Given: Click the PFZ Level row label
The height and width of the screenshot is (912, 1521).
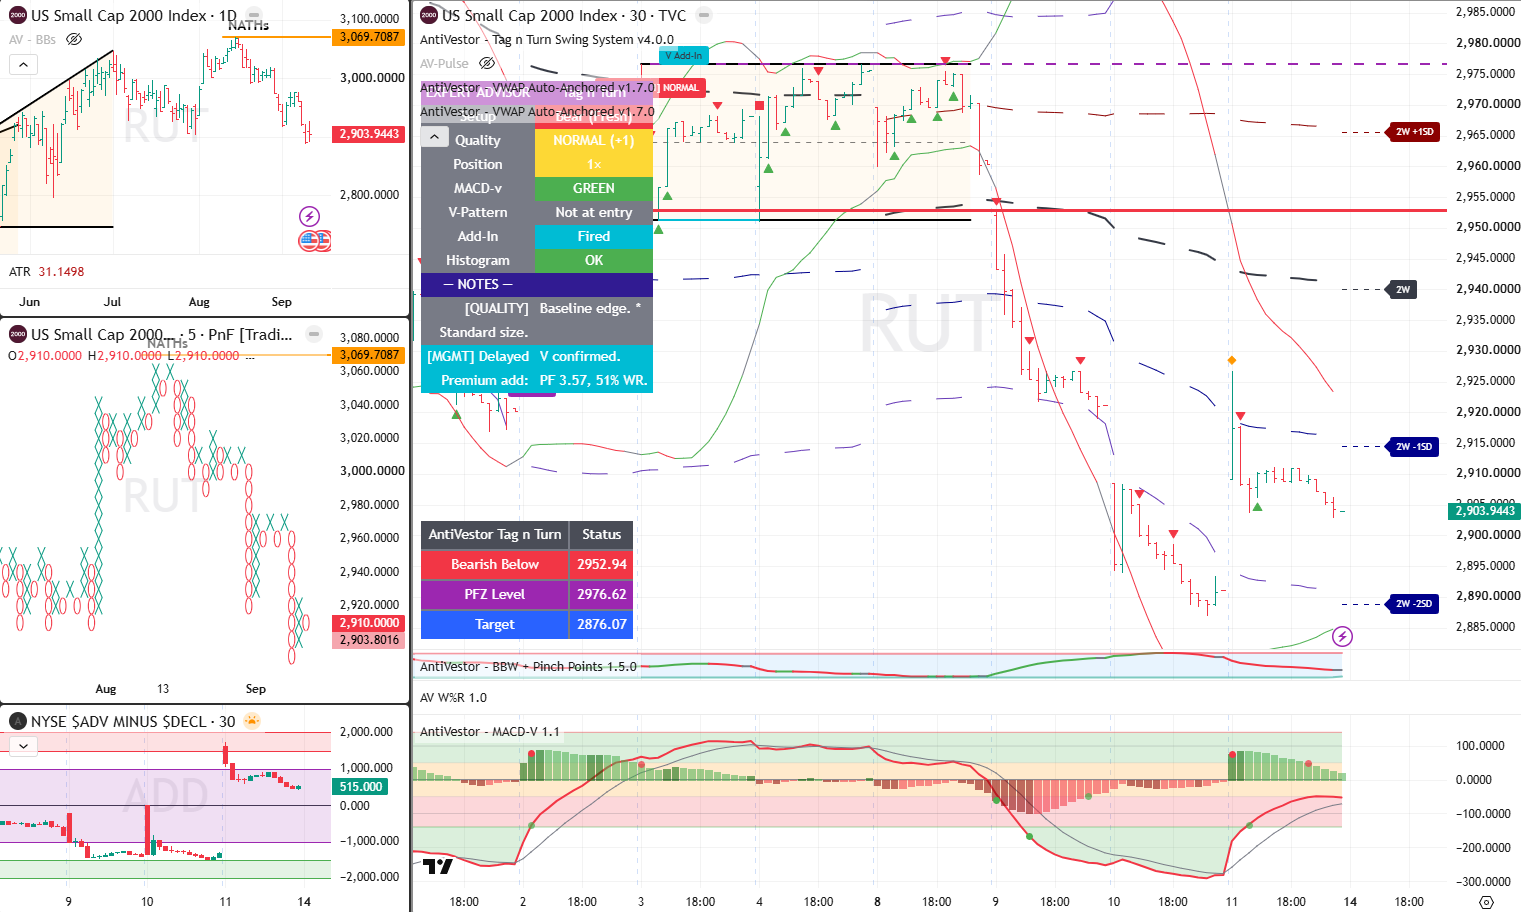Looking at the screenshot, I should [495, 594].
